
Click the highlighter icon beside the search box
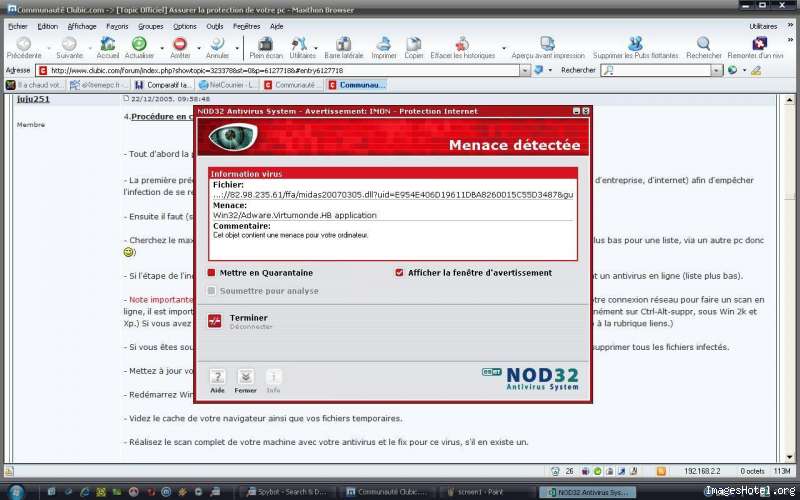[x=756, y=70]
